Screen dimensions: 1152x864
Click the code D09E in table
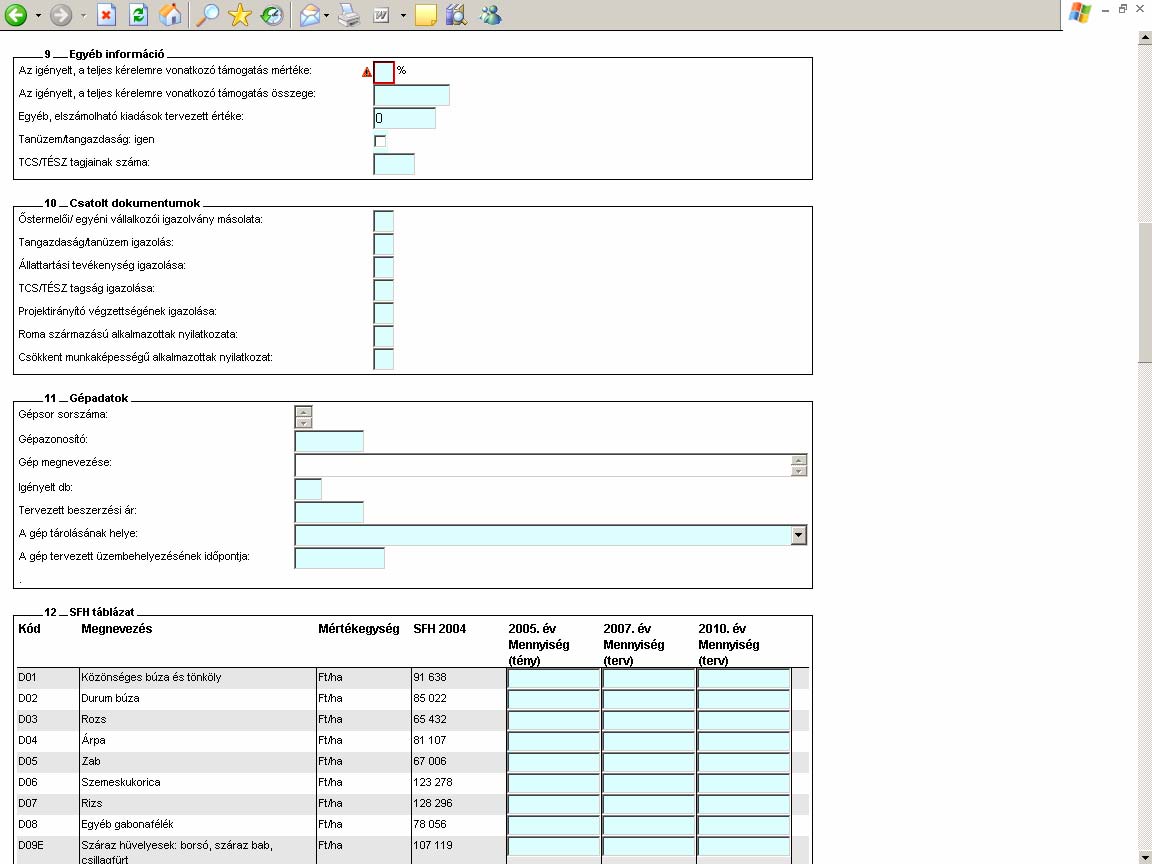(x=31, y=846)
